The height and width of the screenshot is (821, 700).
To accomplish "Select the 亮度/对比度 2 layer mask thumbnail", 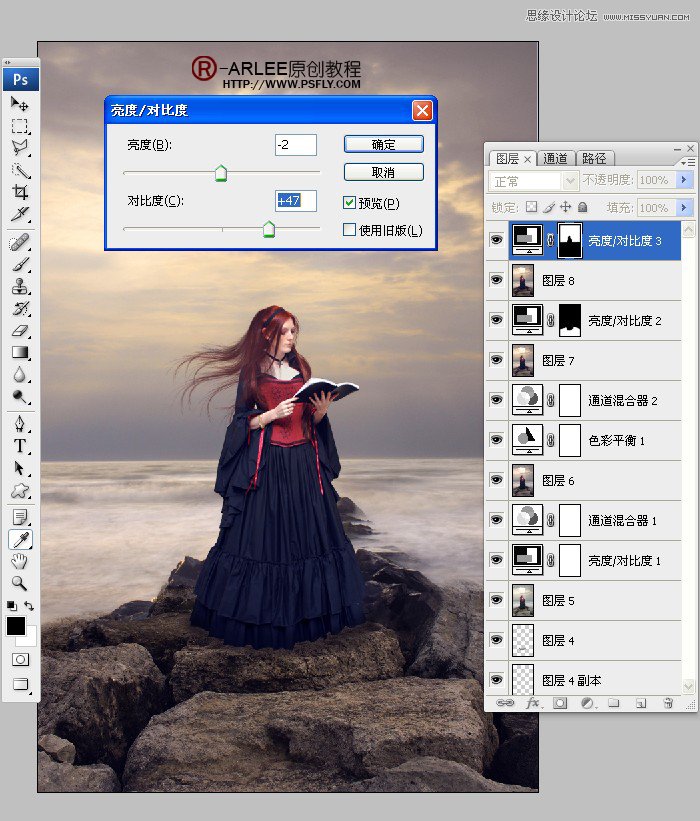I will [570, 320].
